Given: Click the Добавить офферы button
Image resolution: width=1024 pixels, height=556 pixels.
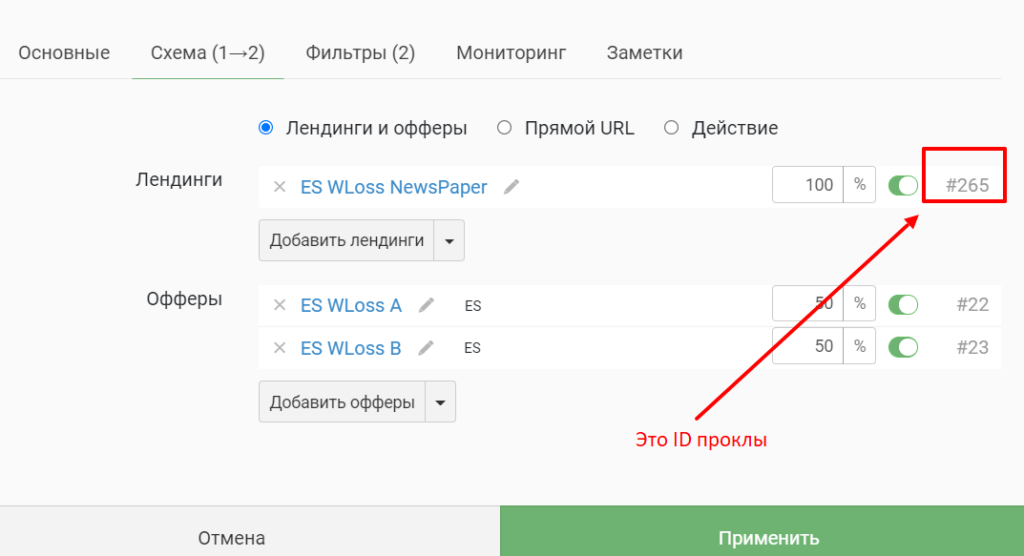Looking at the screenshot, I should [342, 402].
